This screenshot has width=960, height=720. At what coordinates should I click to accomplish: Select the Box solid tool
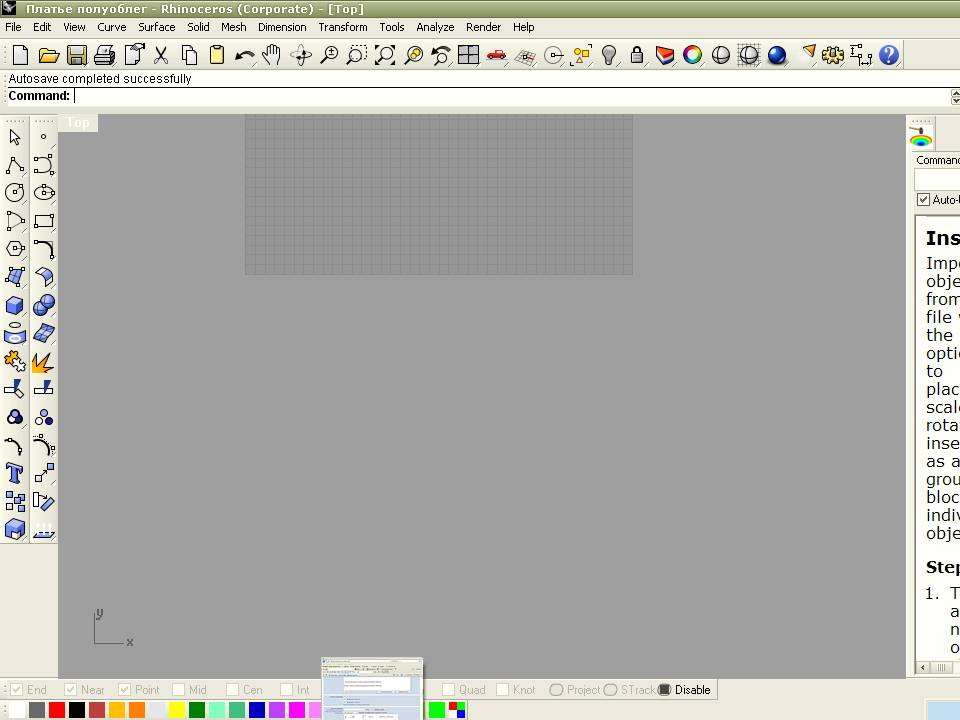(15, 305)
